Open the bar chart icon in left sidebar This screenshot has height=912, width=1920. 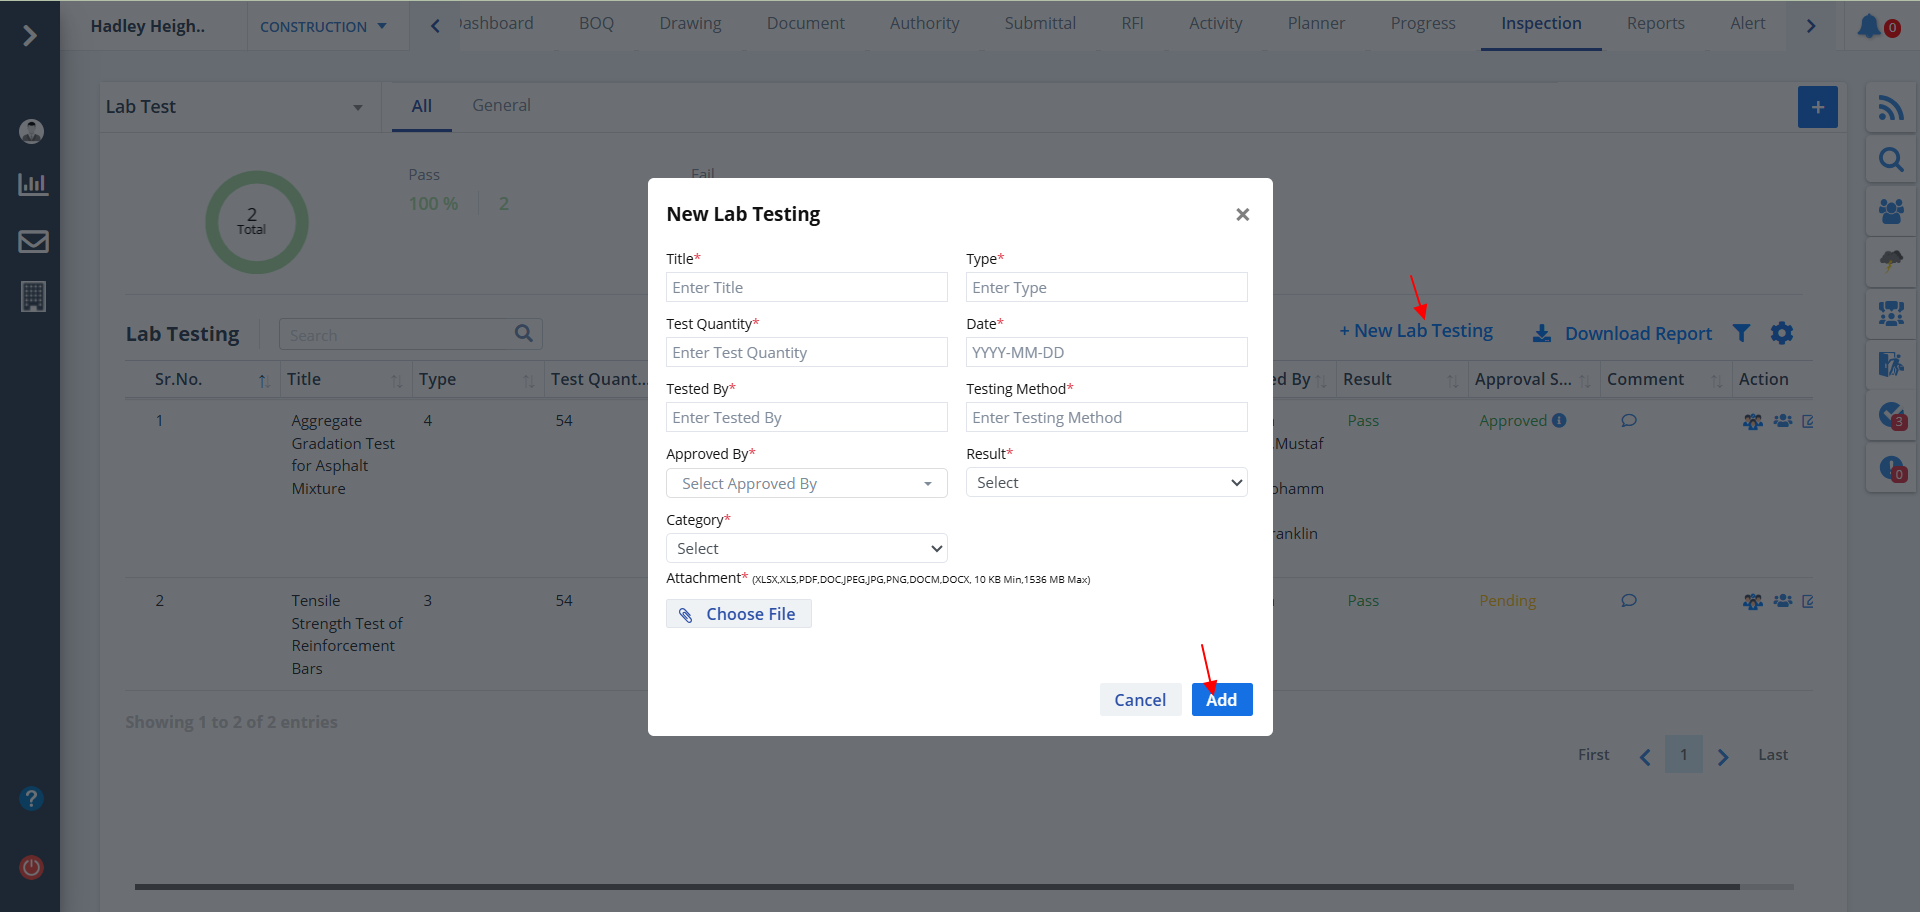[x=33, y=185]
